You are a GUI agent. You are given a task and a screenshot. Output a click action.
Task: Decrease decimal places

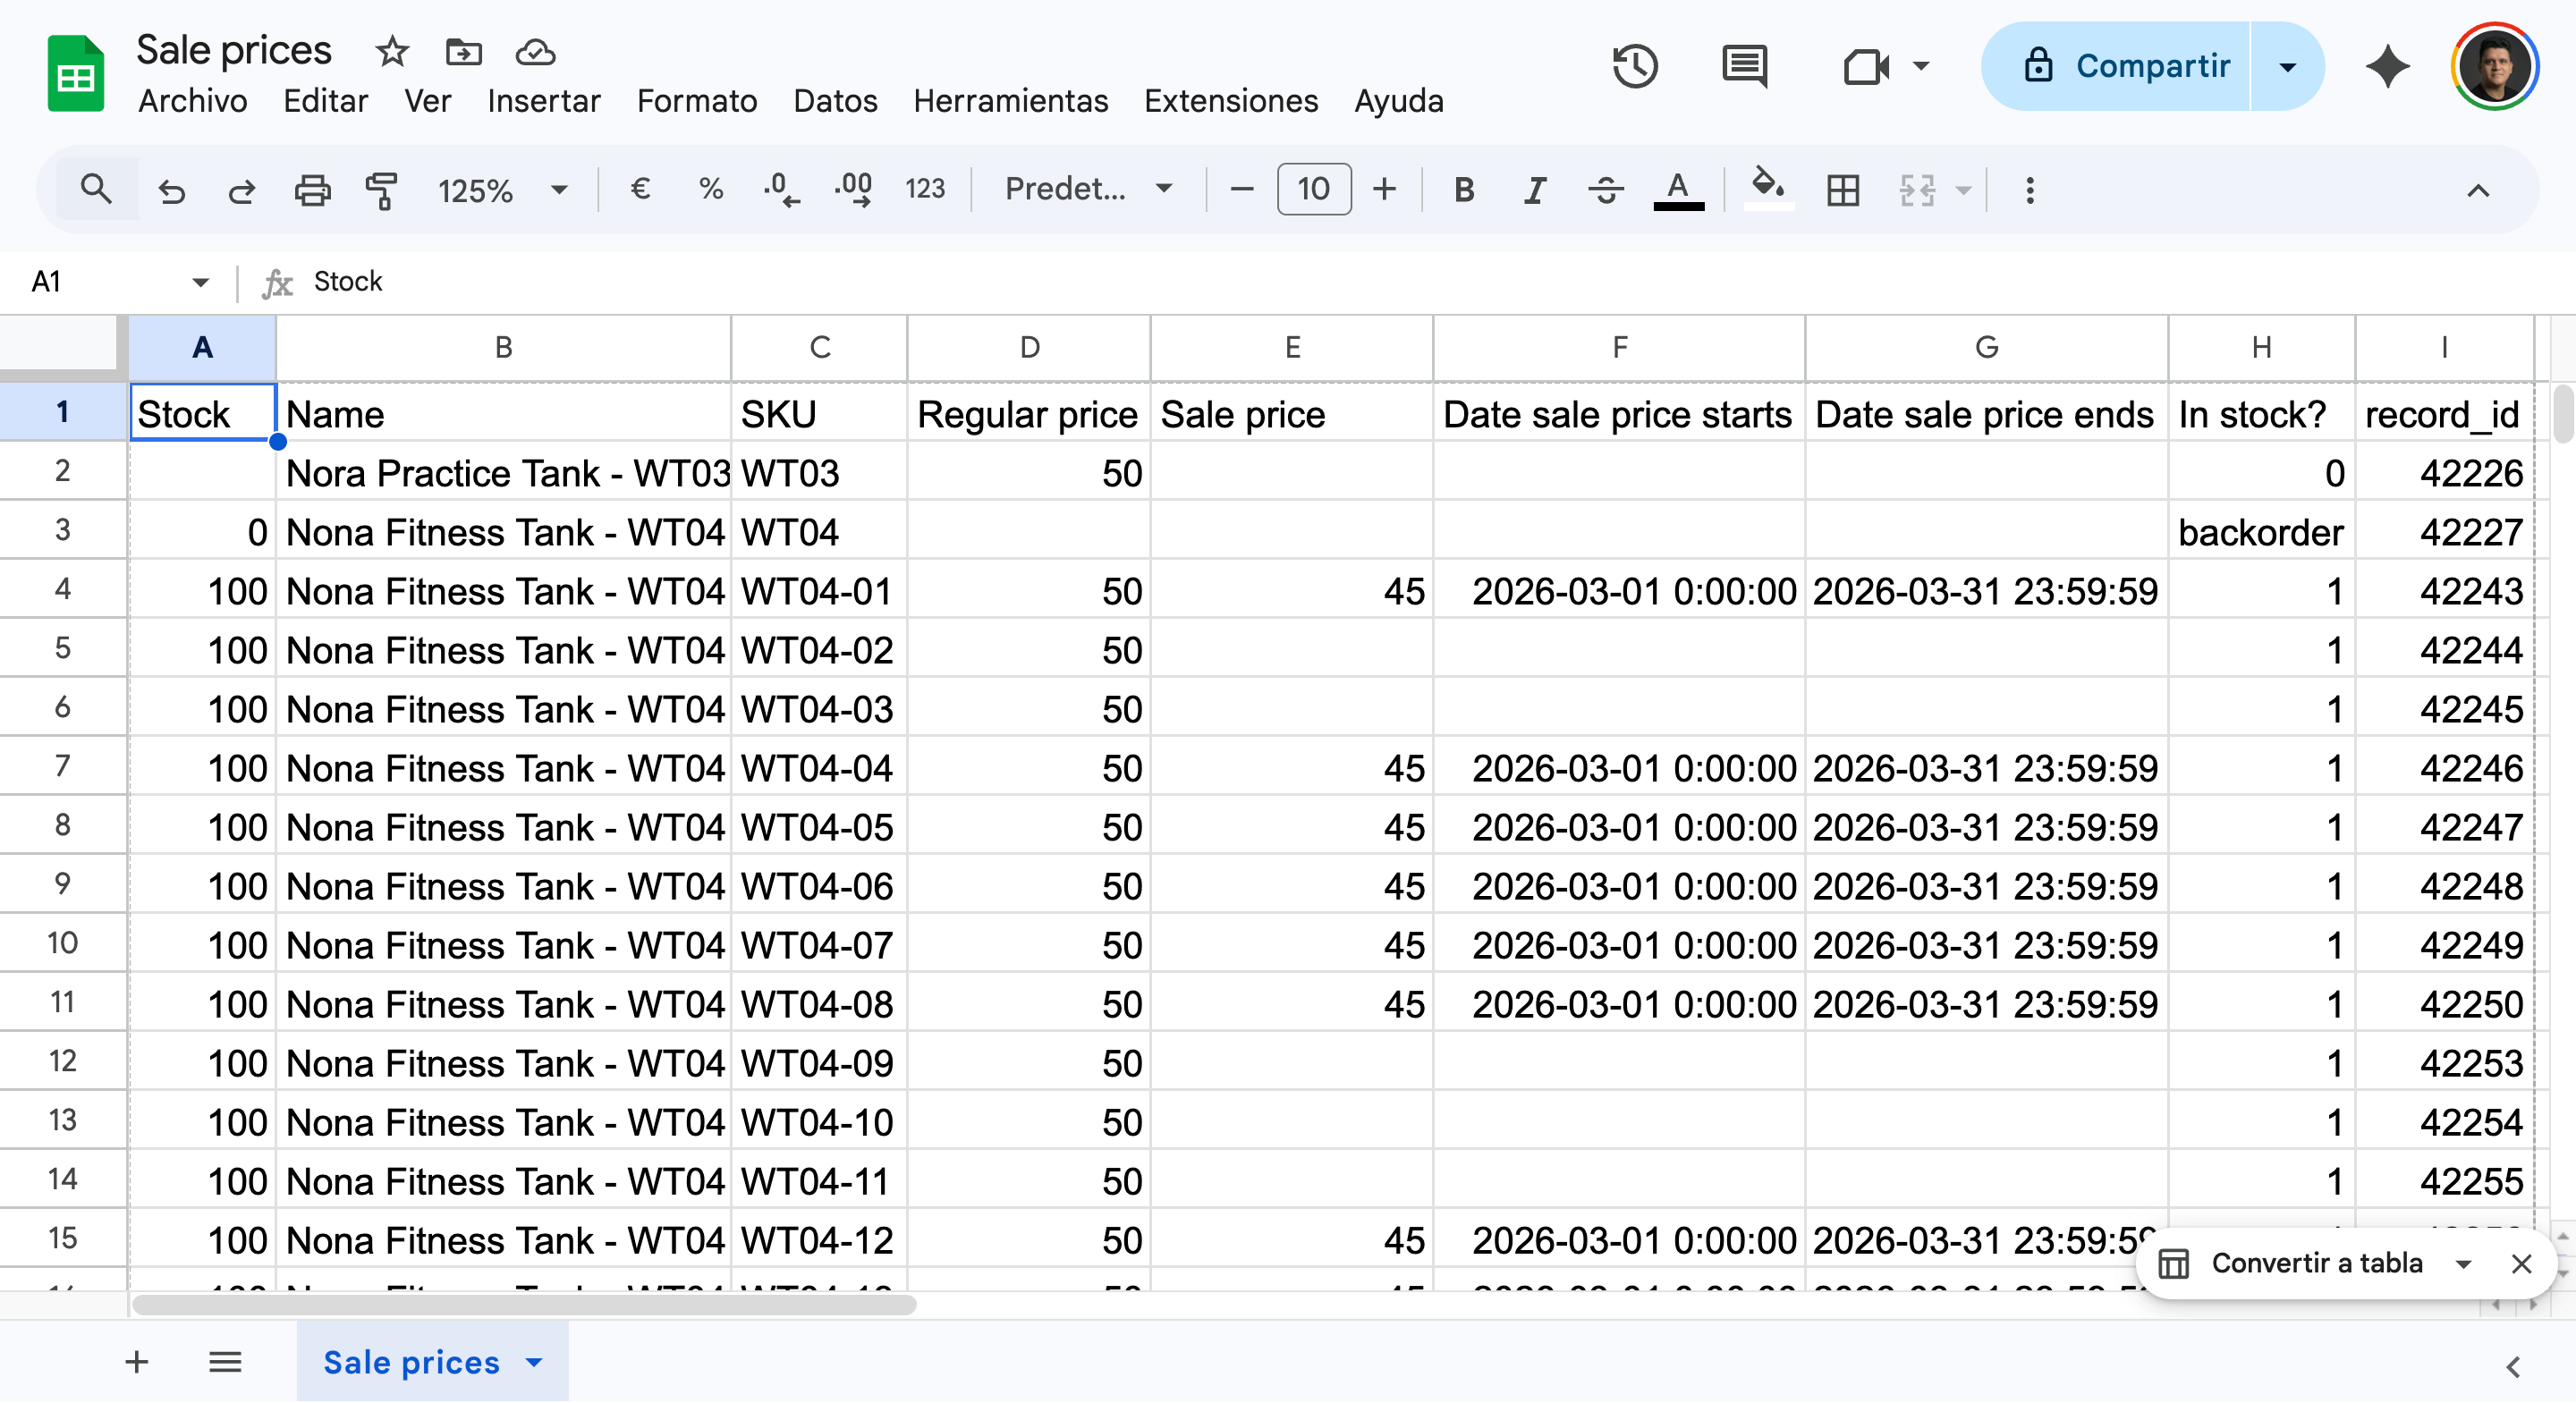781,189
